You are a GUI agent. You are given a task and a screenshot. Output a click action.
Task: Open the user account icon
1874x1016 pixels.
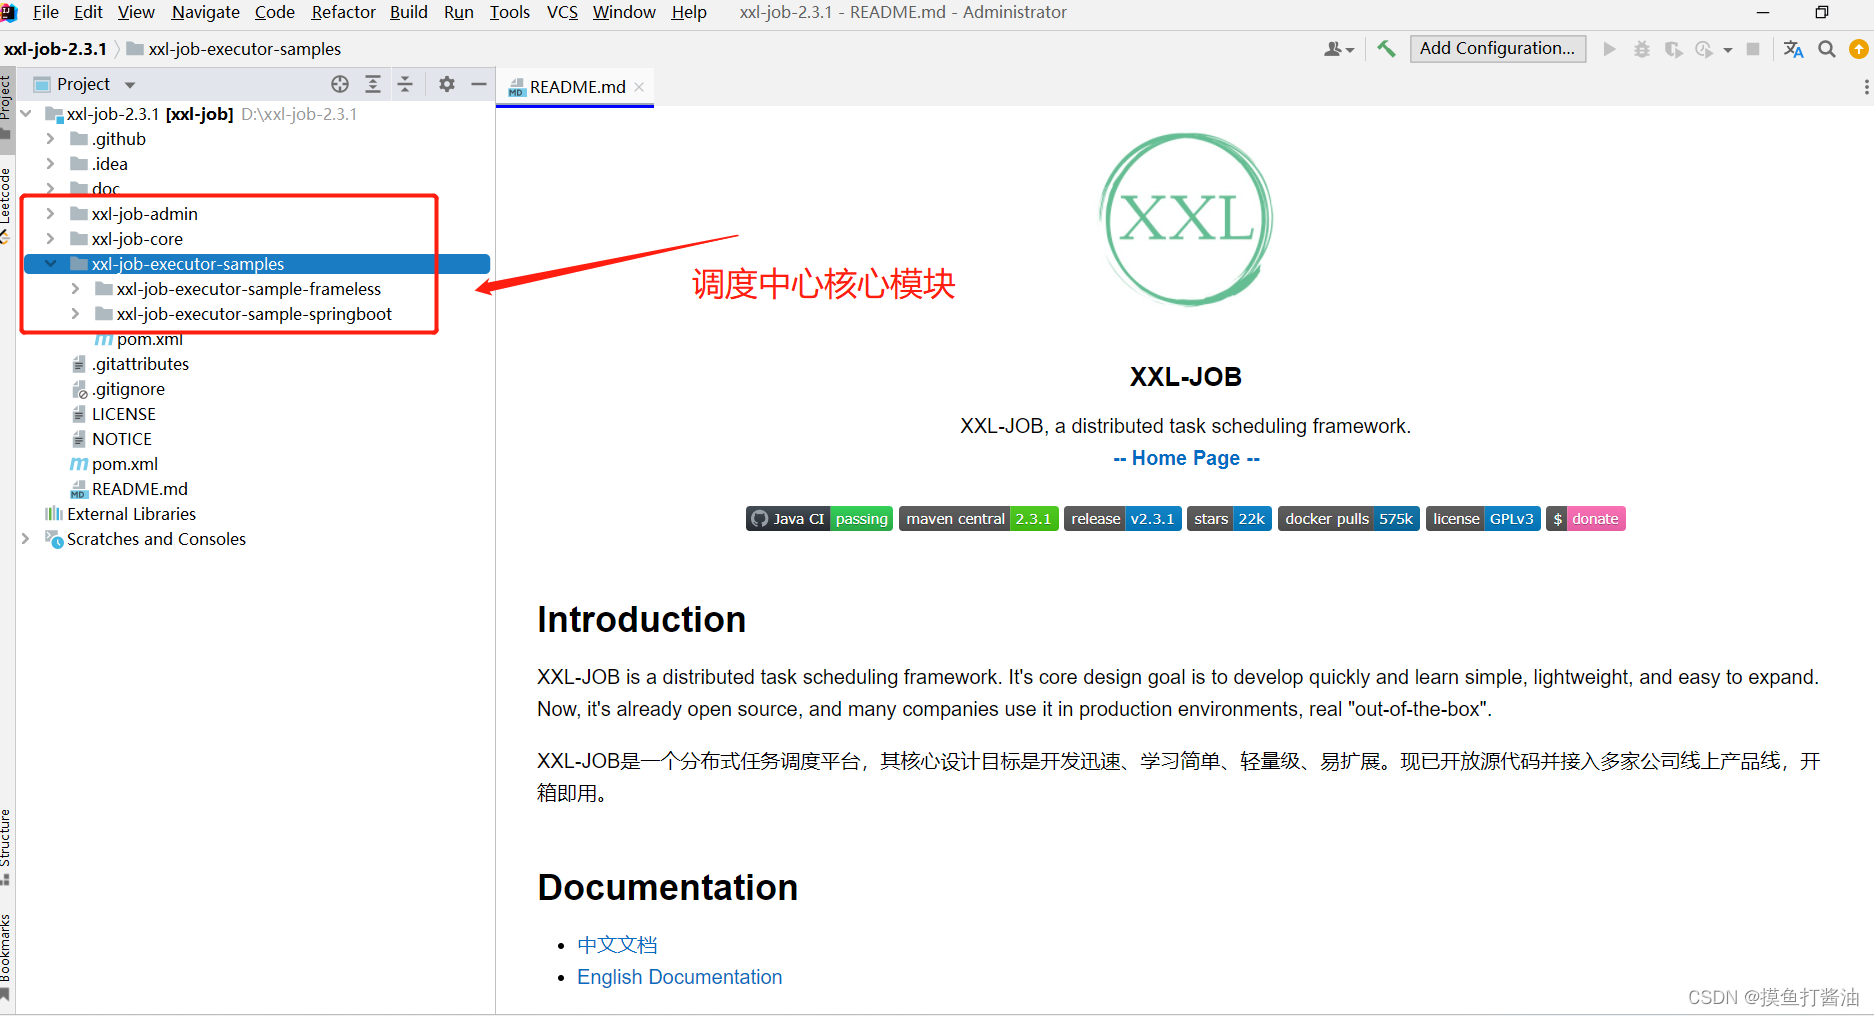(x=1338, y=49)
